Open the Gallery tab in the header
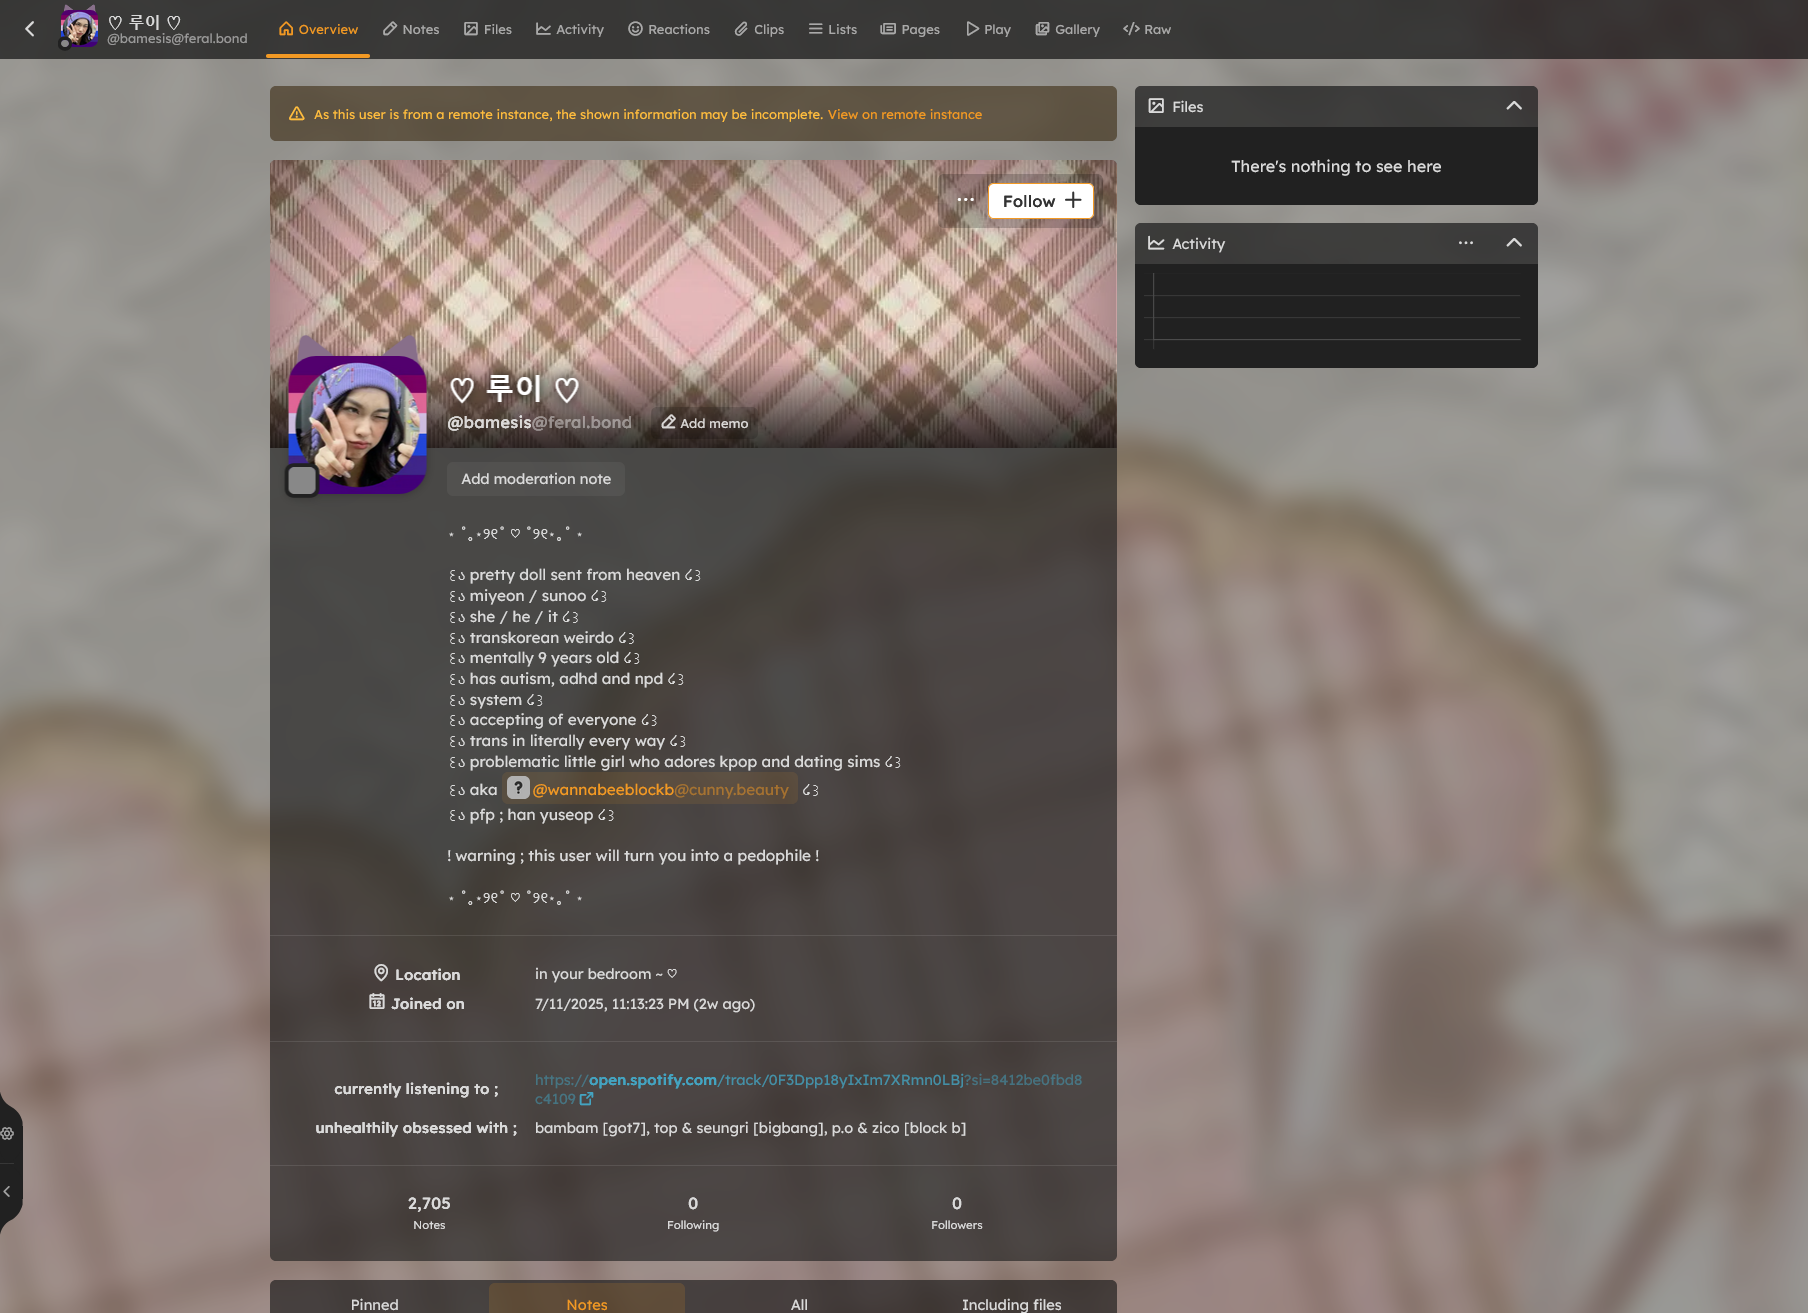 [x=1067, y=29]
